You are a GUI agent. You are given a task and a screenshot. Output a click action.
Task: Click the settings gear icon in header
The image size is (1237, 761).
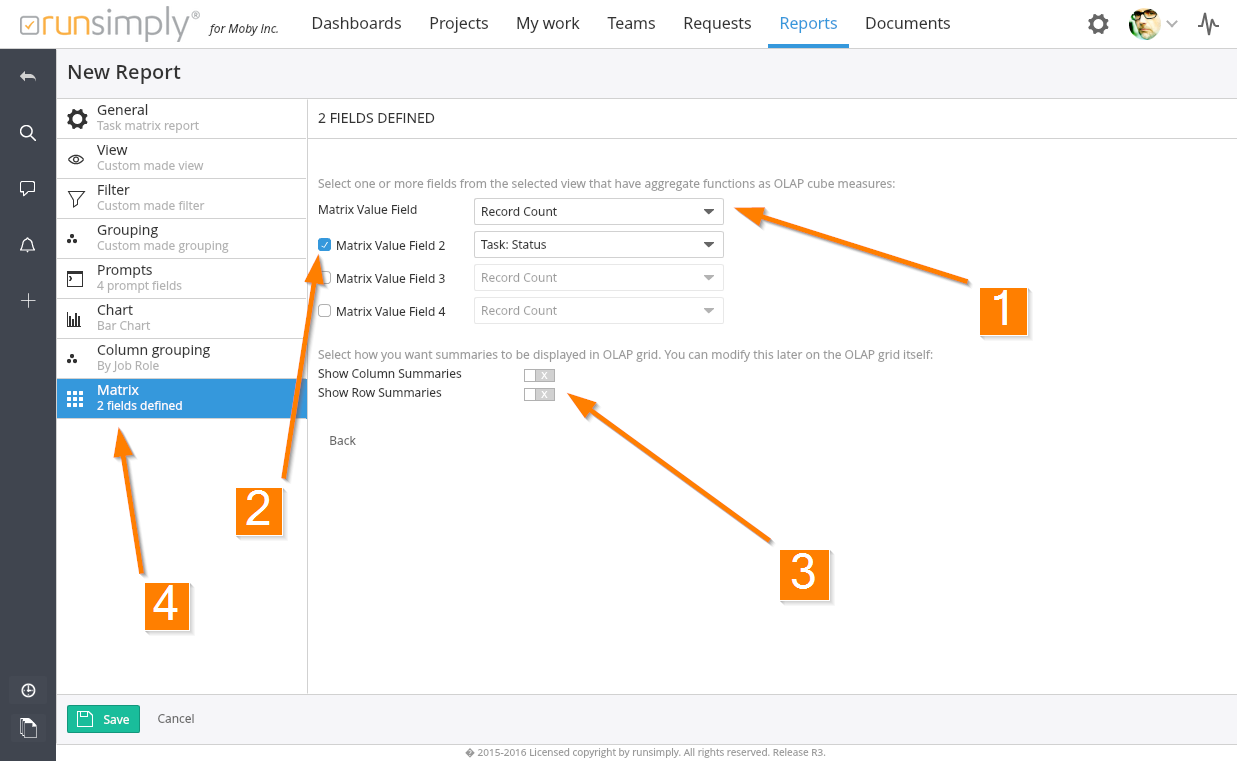1098,24
